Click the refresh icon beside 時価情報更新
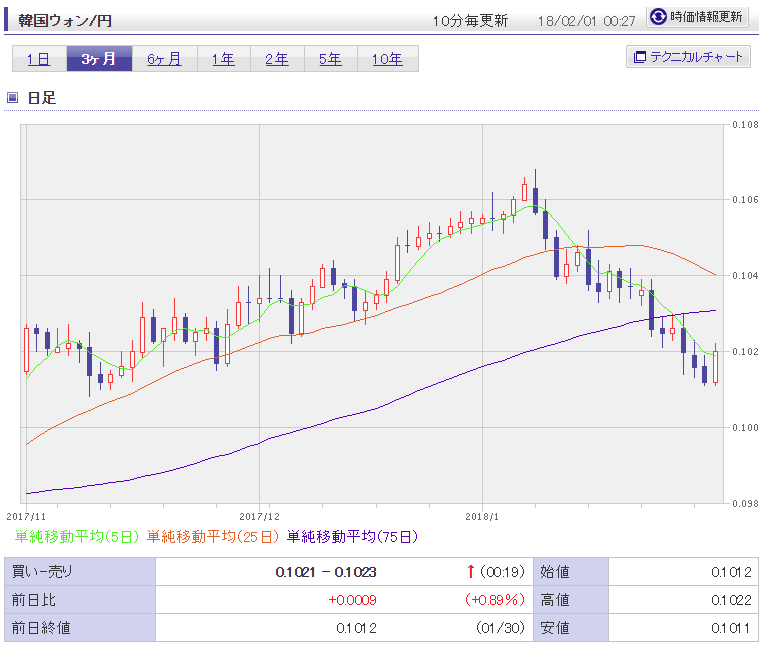Screen dimensions: 770x655 coord(658,17)
